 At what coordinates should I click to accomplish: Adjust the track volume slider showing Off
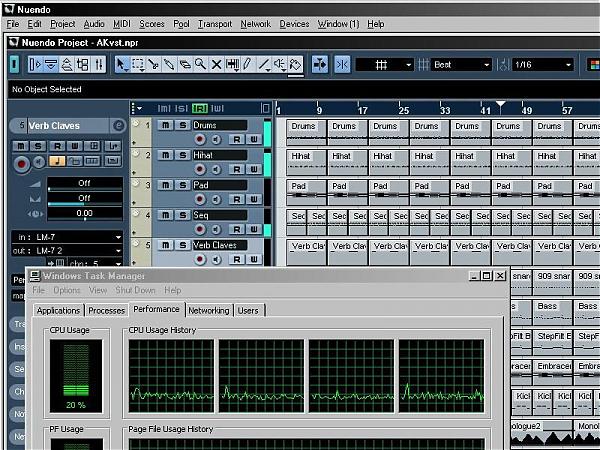pos(84,184)
